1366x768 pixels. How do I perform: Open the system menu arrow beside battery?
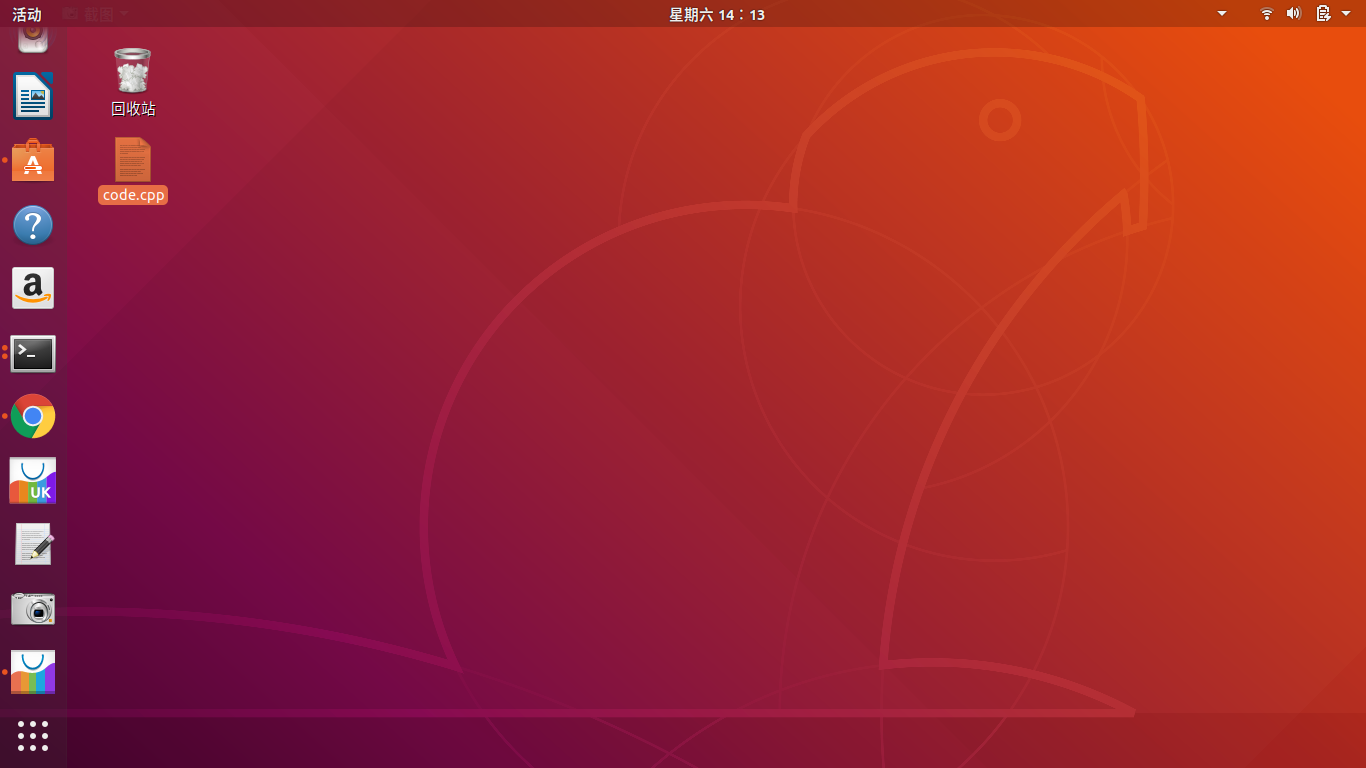coord(1346,14)
